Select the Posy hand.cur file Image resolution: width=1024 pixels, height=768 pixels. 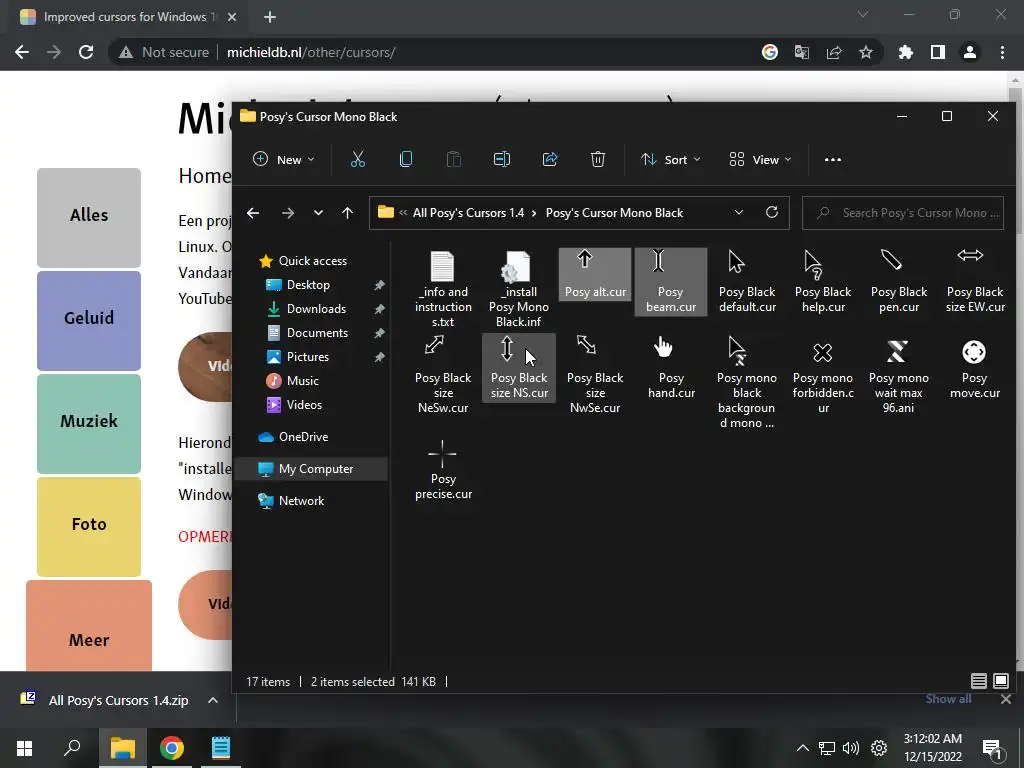click(671, 368)
